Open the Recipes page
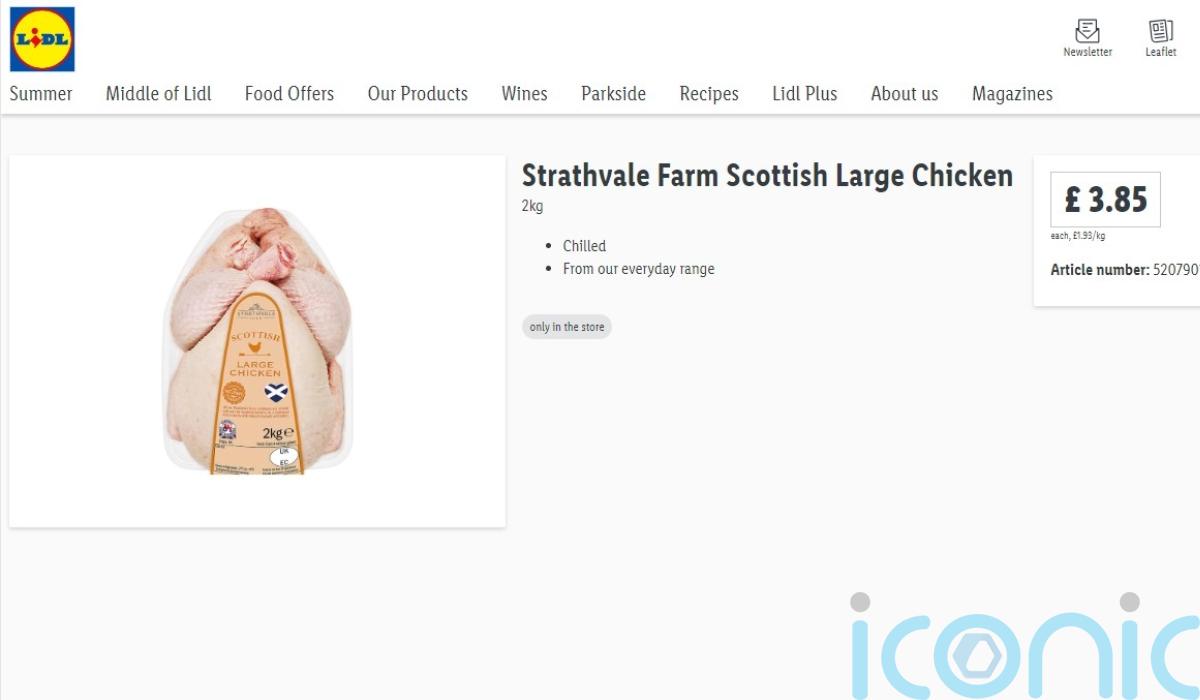 pos(709,94)
